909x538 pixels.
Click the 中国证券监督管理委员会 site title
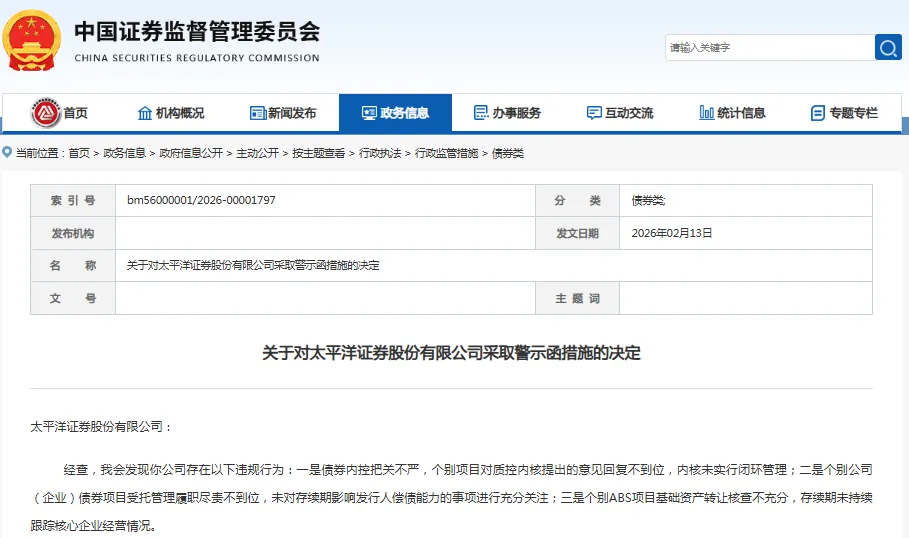coord(197,32)
